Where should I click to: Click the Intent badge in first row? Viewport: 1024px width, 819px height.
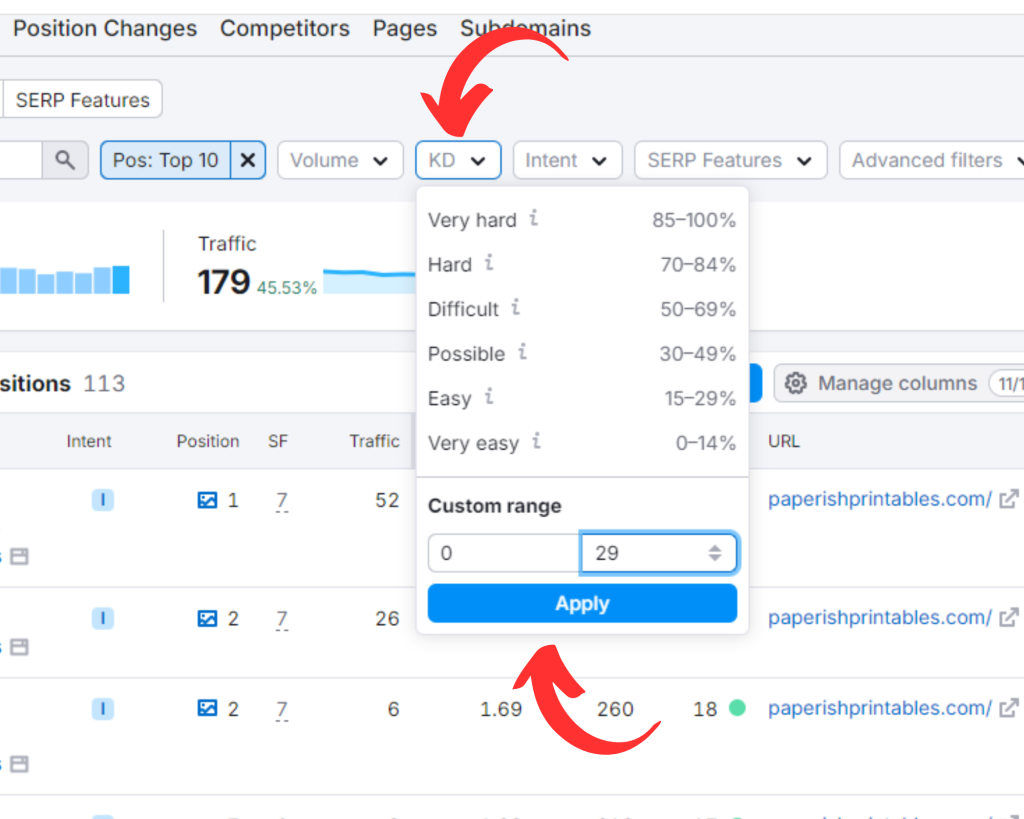102,500
